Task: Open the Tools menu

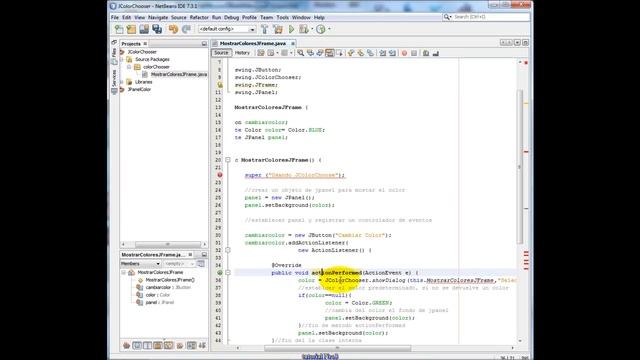Action: tap(282, 18)
